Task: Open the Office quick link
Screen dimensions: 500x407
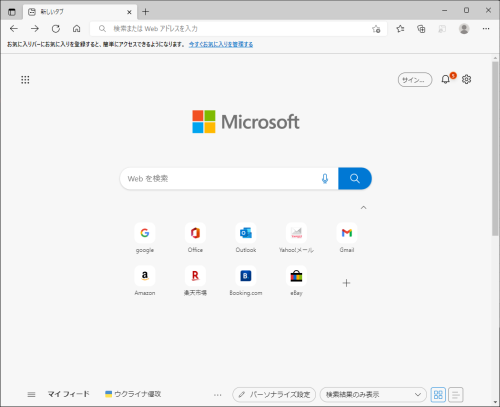Action: coord(195,238)
